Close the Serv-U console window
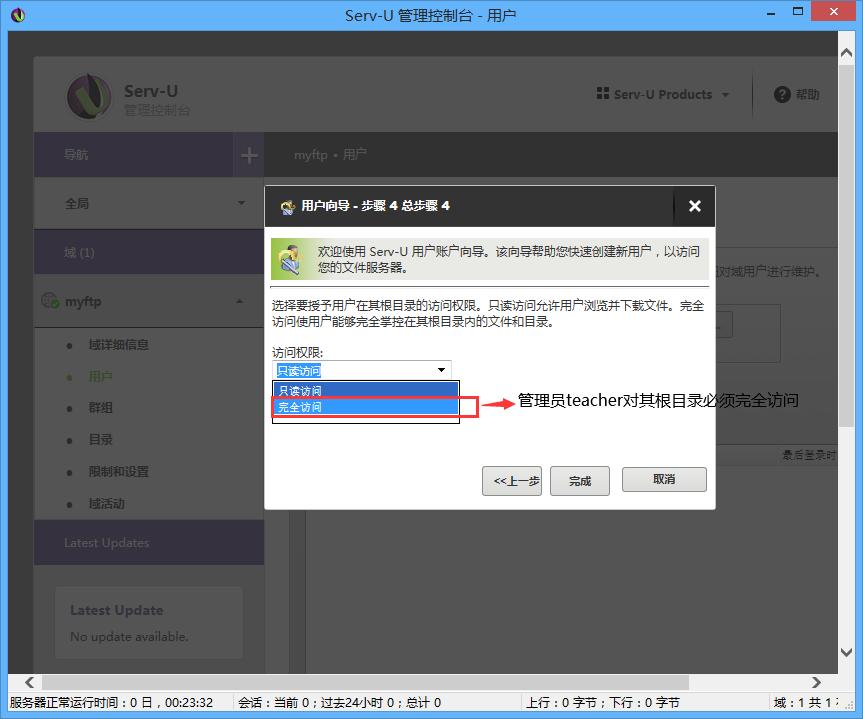Viewport: 863px width, 719px height. click(833, 12)
